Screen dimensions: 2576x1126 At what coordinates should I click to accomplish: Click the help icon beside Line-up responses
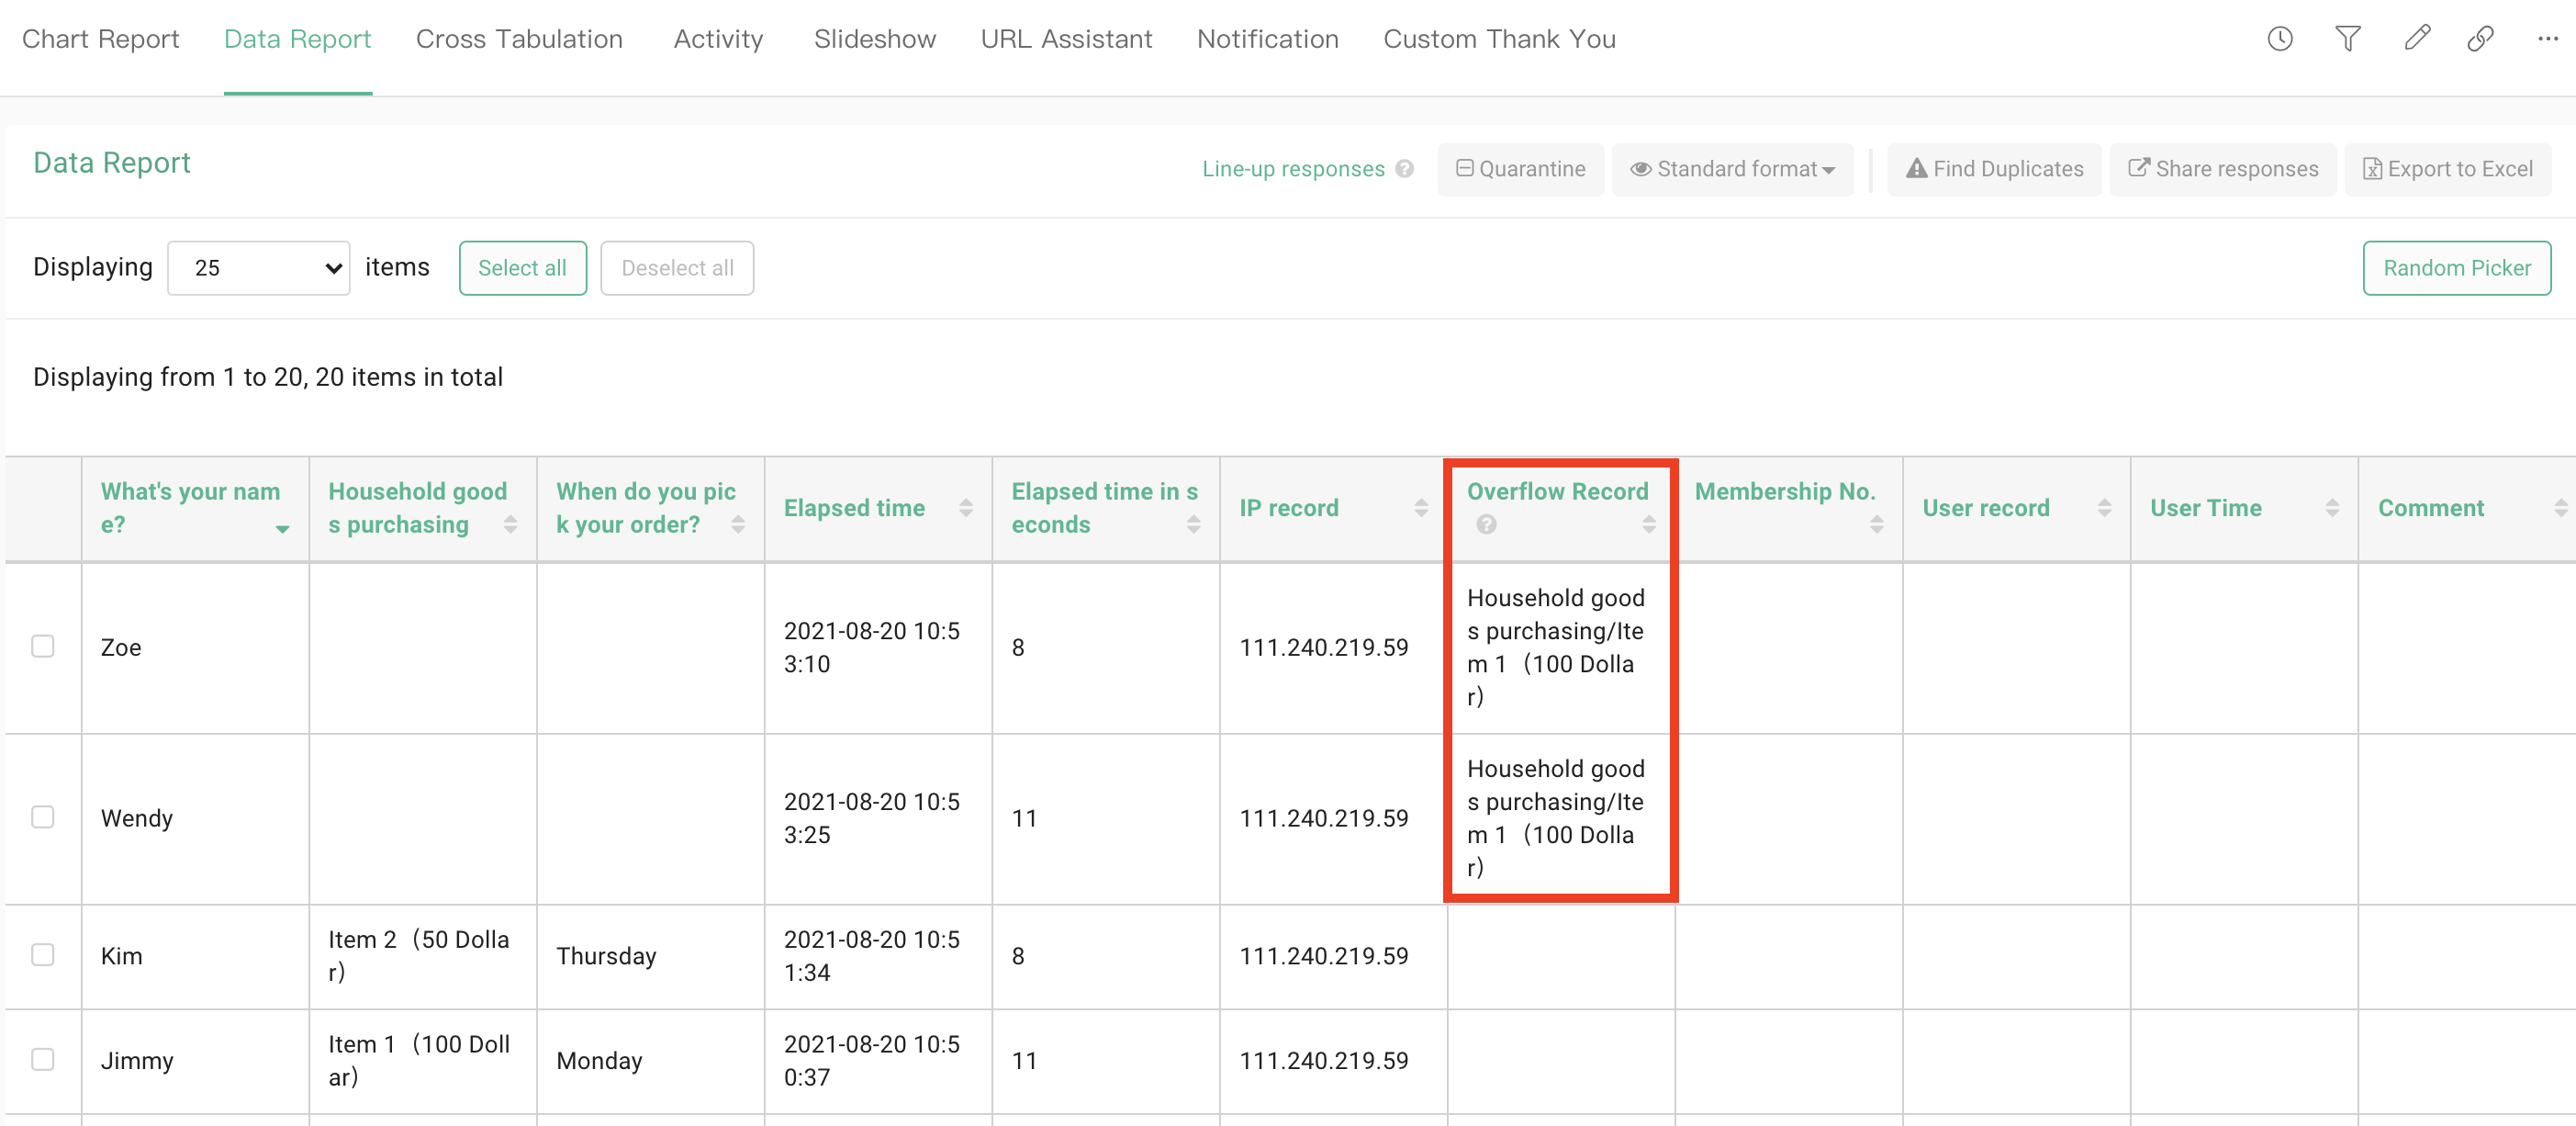[x=1405, y=169]
